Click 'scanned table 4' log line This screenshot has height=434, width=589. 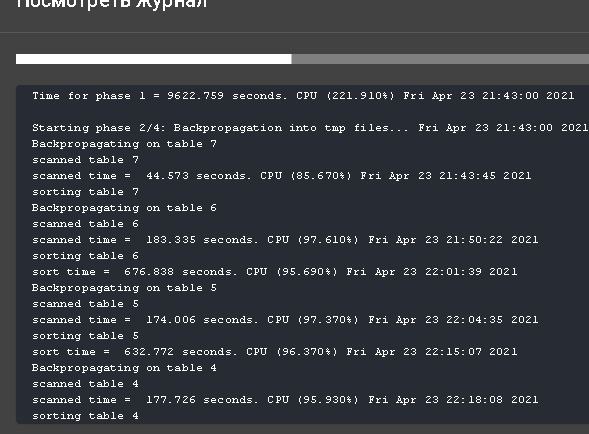click(86, 384)
